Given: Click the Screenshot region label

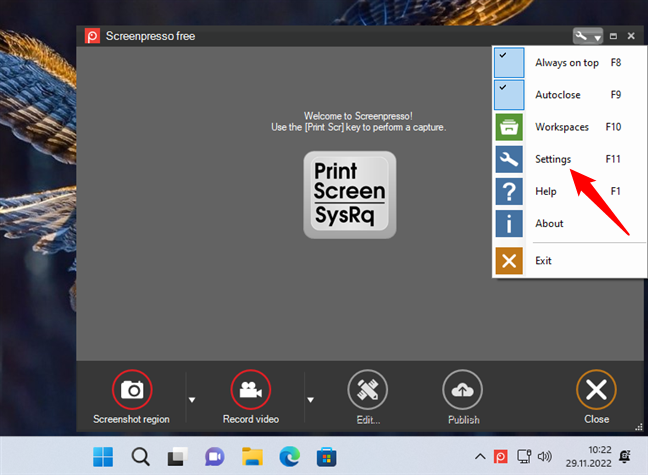Looking at the screenshot, I should tap(131, 419).
